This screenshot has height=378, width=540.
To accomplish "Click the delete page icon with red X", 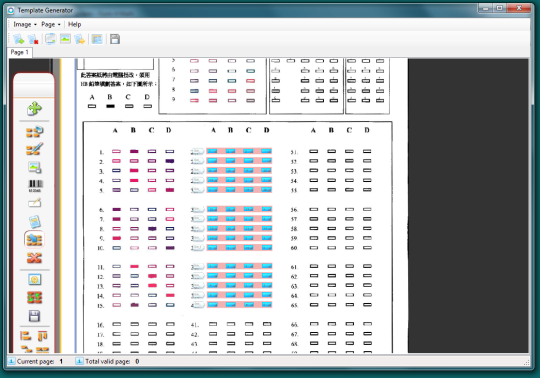I will pyautogui.click(x=33, y=39).
